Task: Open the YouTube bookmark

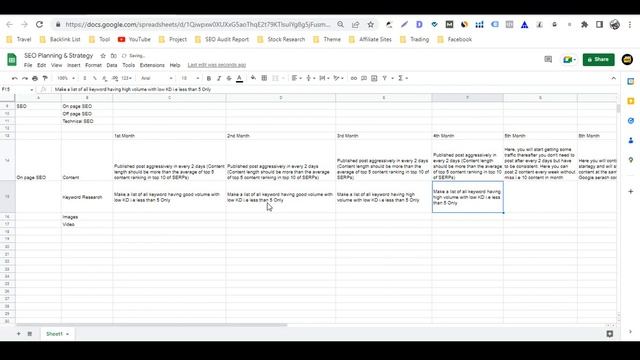Action: pos(134,40)
